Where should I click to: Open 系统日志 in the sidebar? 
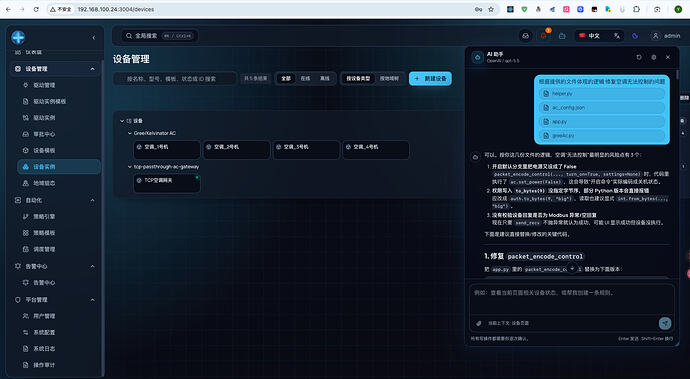point(44,349)
